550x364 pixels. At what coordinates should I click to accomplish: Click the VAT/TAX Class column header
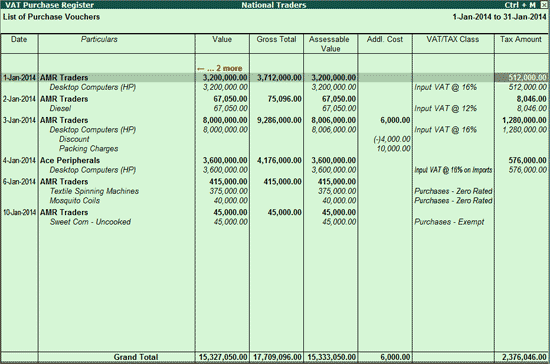pyautogui.click(x=452, y=39)
